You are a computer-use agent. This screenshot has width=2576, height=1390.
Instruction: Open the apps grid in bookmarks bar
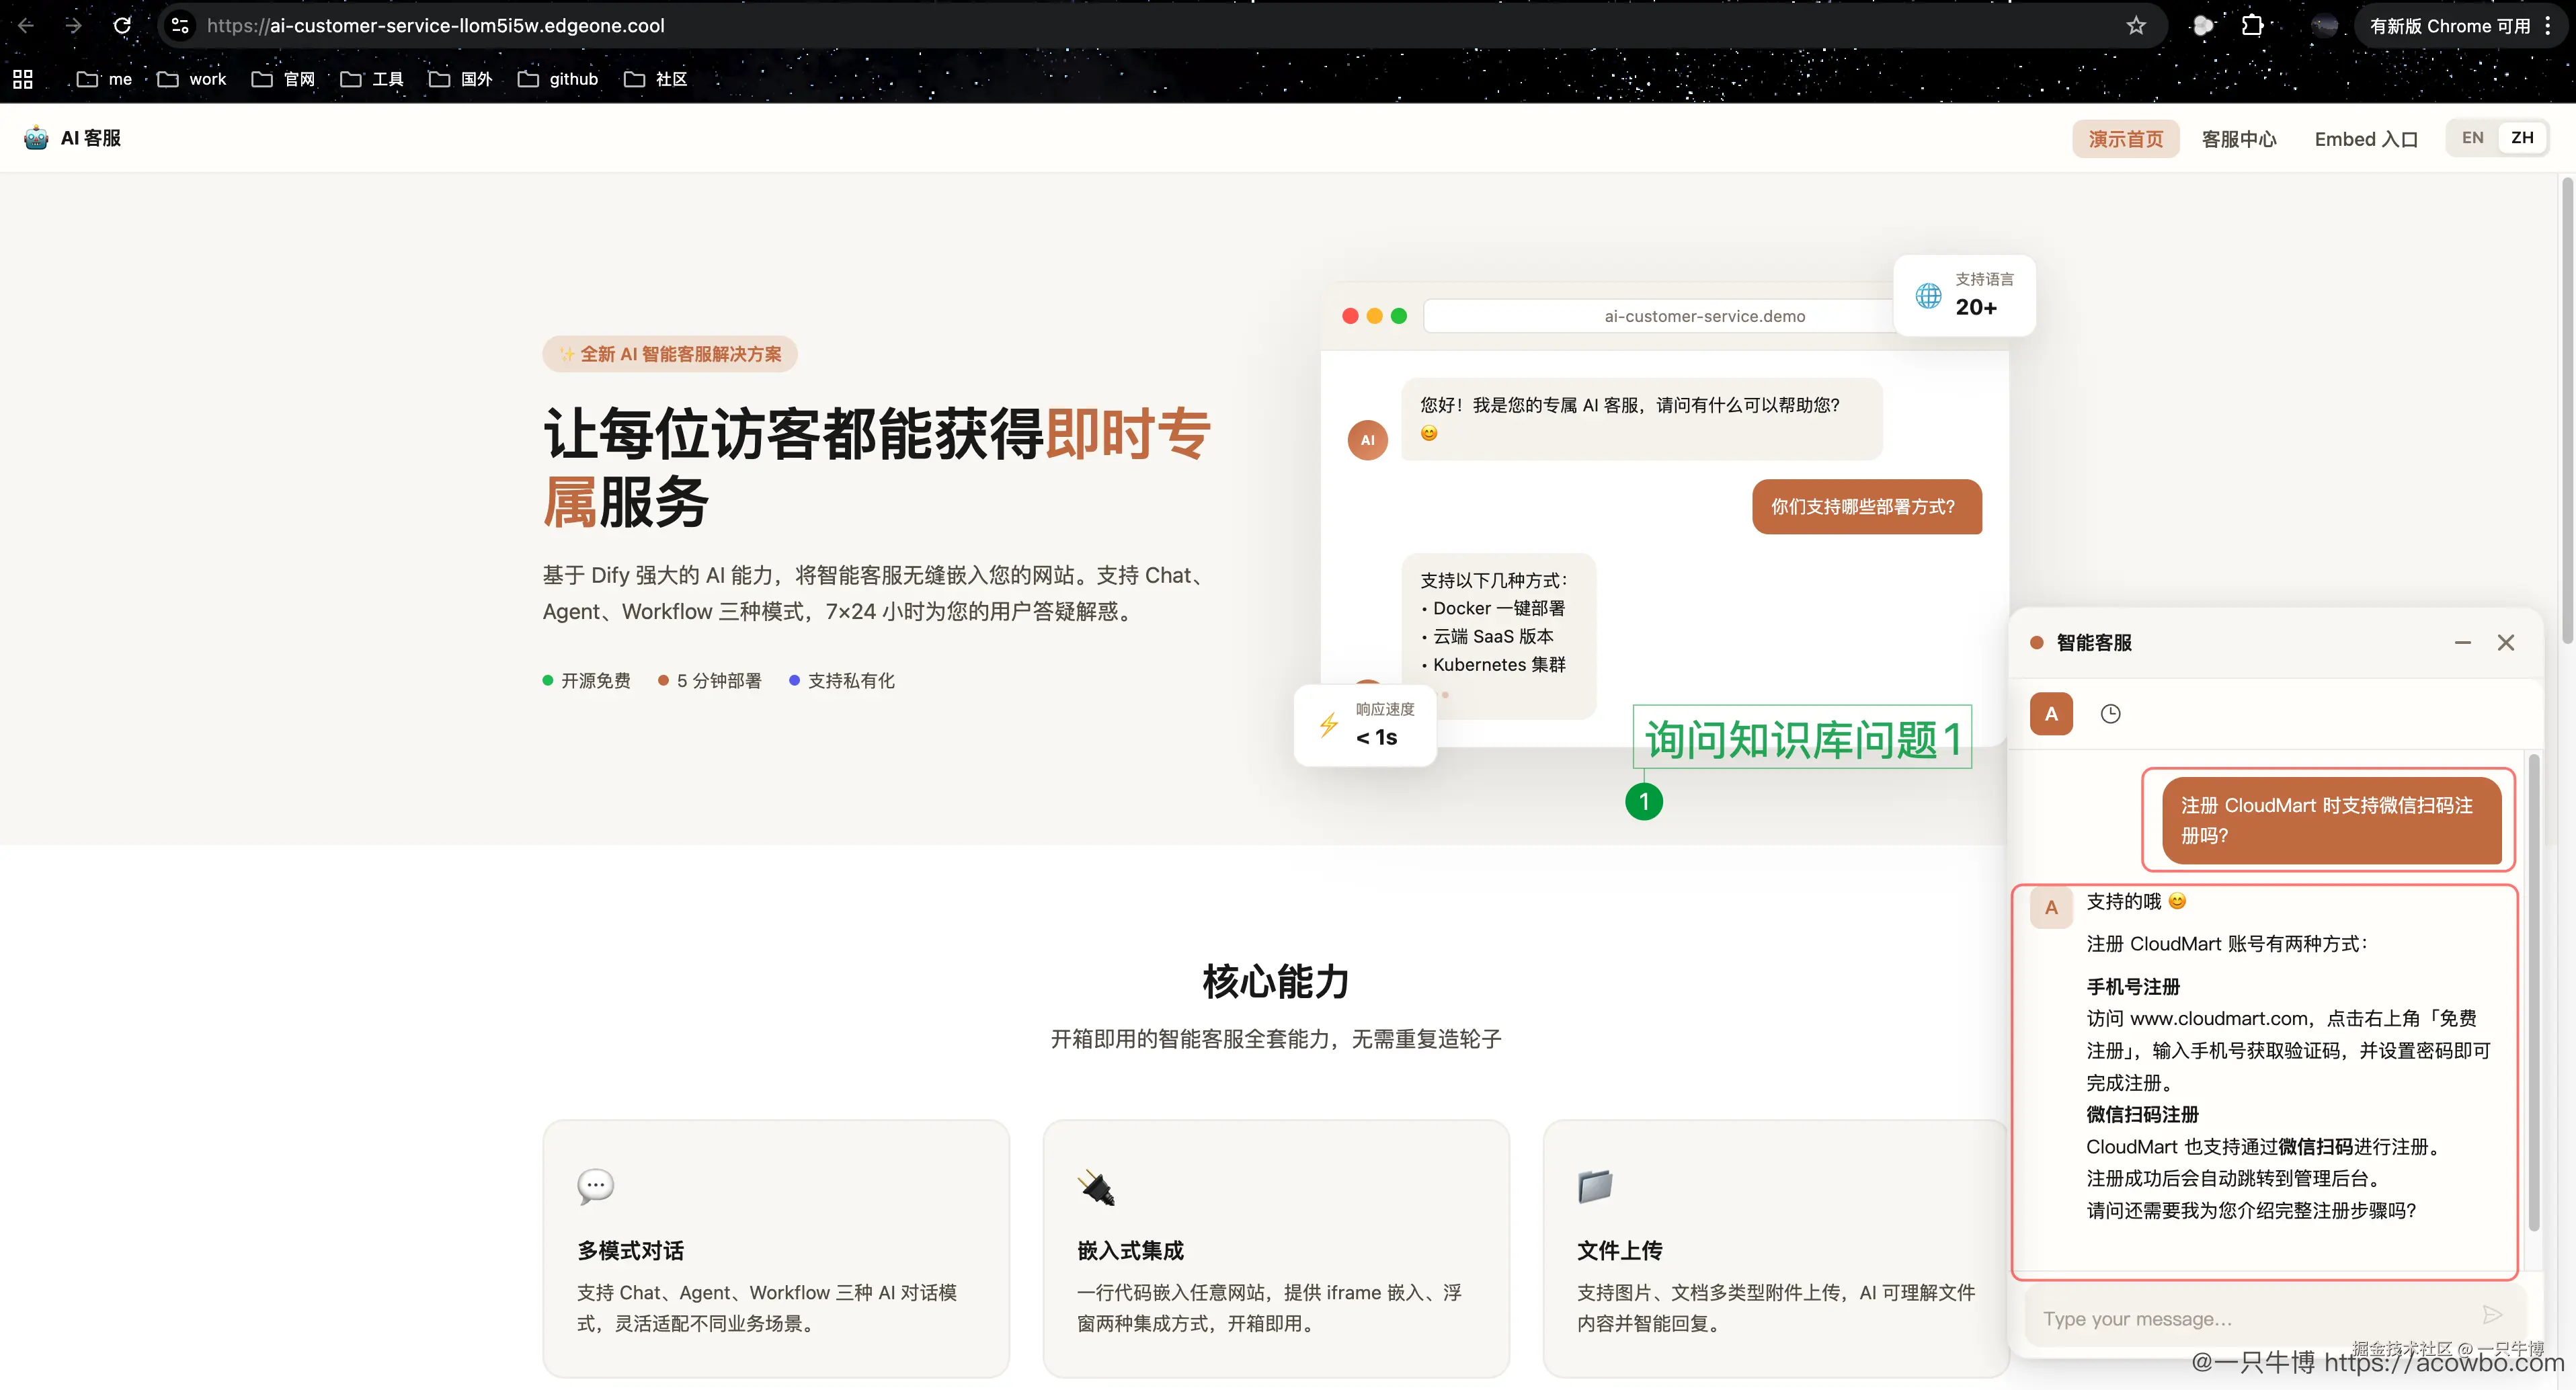click(23, 79)
